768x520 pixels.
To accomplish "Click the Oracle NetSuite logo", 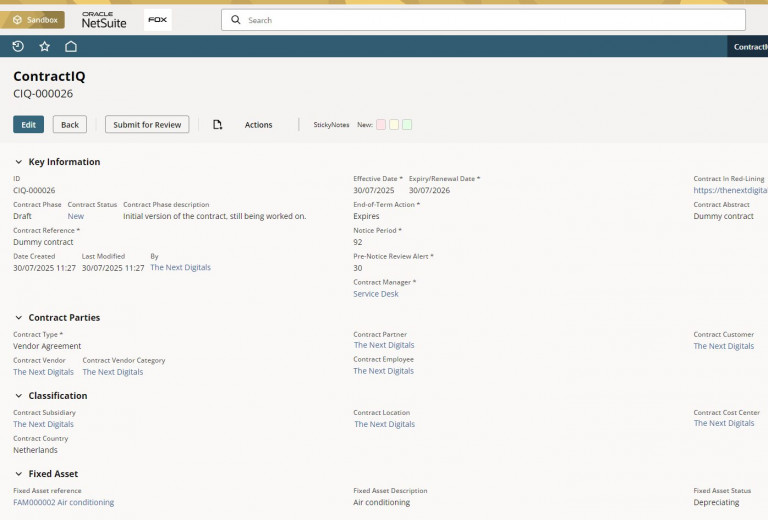I will (x=104, y=20).
